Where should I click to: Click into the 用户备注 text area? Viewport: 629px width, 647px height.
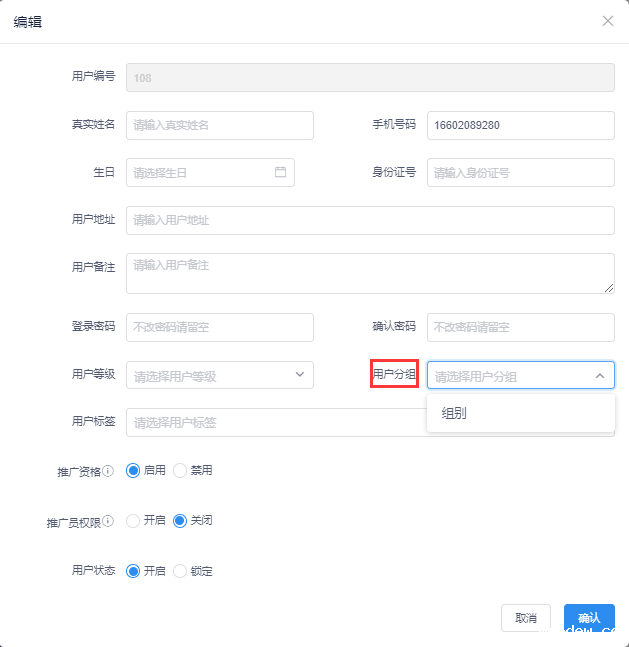370,273
